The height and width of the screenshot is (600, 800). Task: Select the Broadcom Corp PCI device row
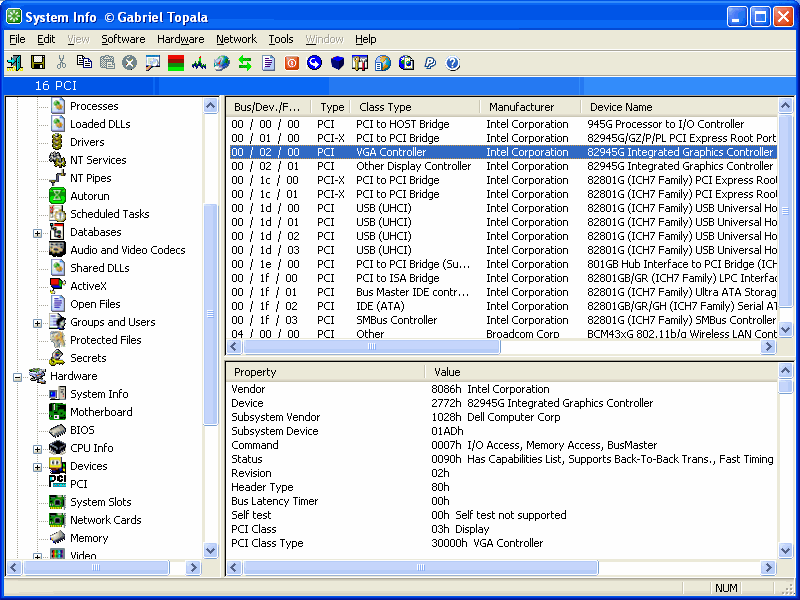click(x=500, y=334)
